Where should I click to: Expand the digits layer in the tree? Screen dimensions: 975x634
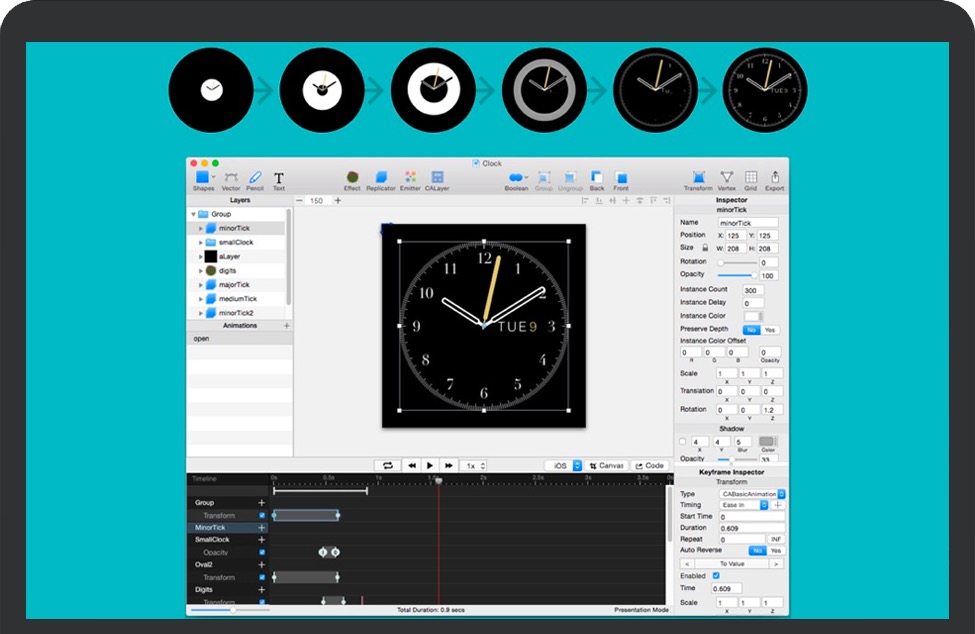(x=200, y=270)
